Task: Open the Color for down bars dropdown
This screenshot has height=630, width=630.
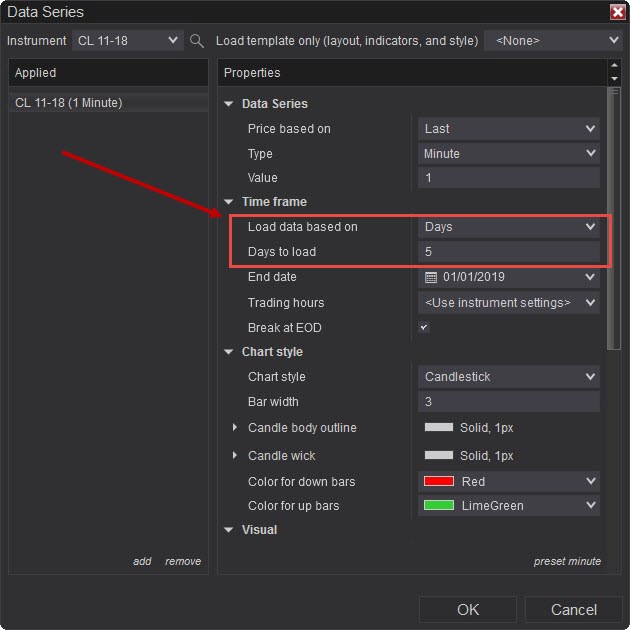Action: [x=509, y=481]
